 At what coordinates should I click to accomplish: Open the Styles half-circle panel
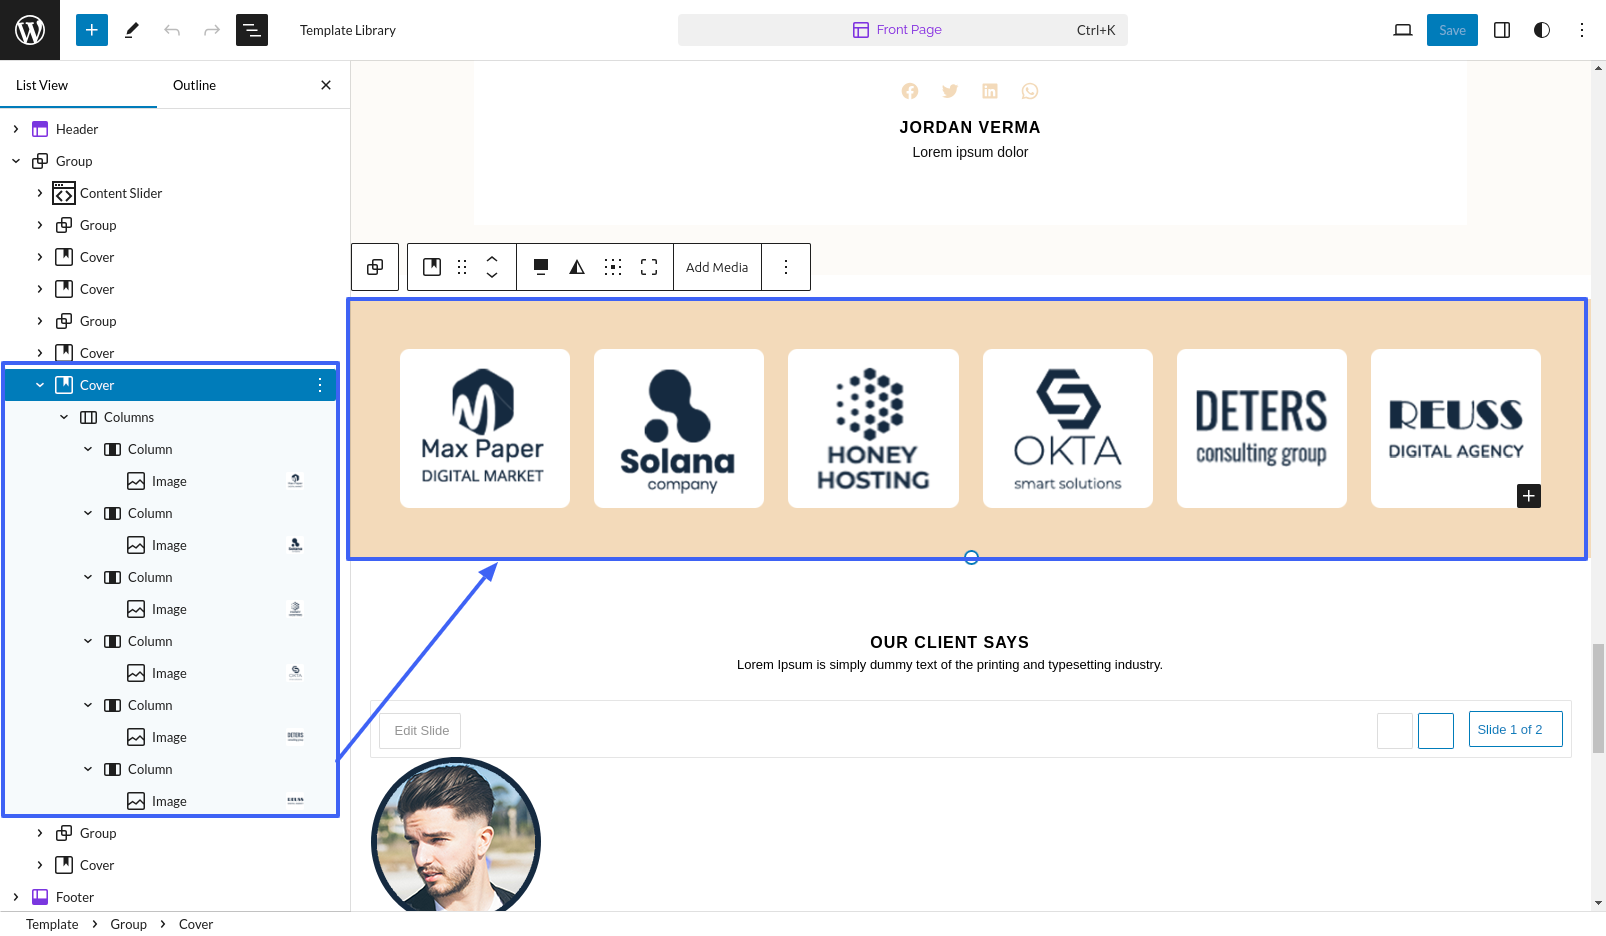click(1542, 30)
